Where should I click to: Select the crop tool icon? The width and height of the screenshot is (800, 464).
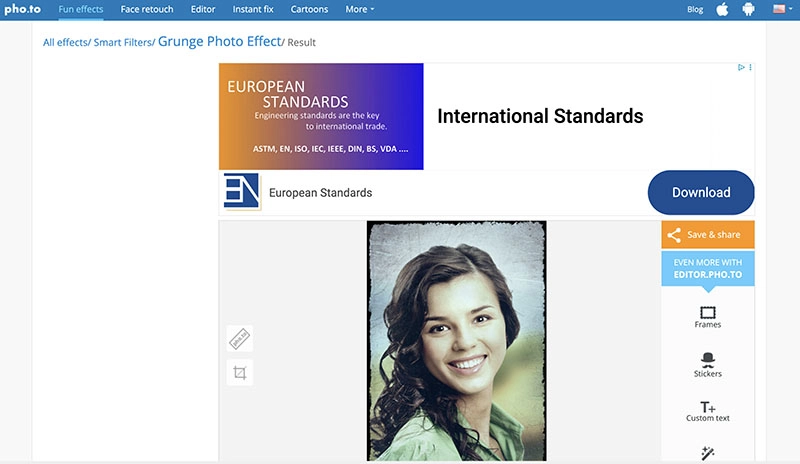pos(240,373)
